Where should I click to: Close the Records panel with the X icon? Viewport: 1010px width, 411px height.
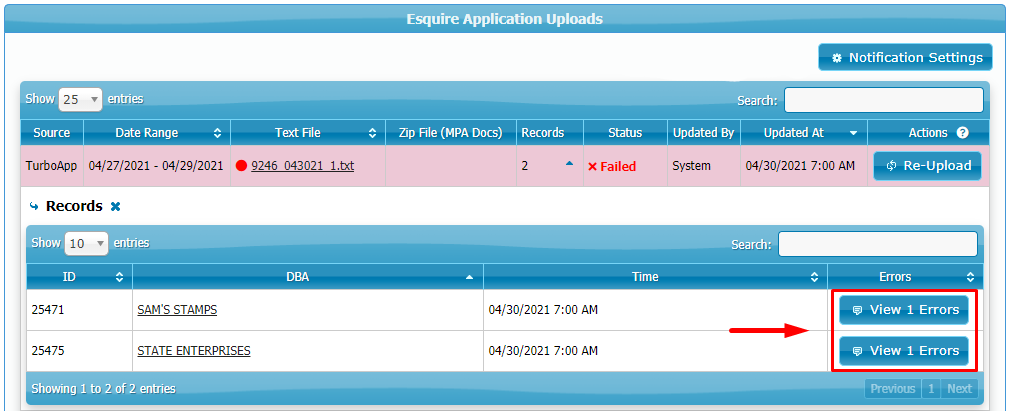(x=115, y=207)
